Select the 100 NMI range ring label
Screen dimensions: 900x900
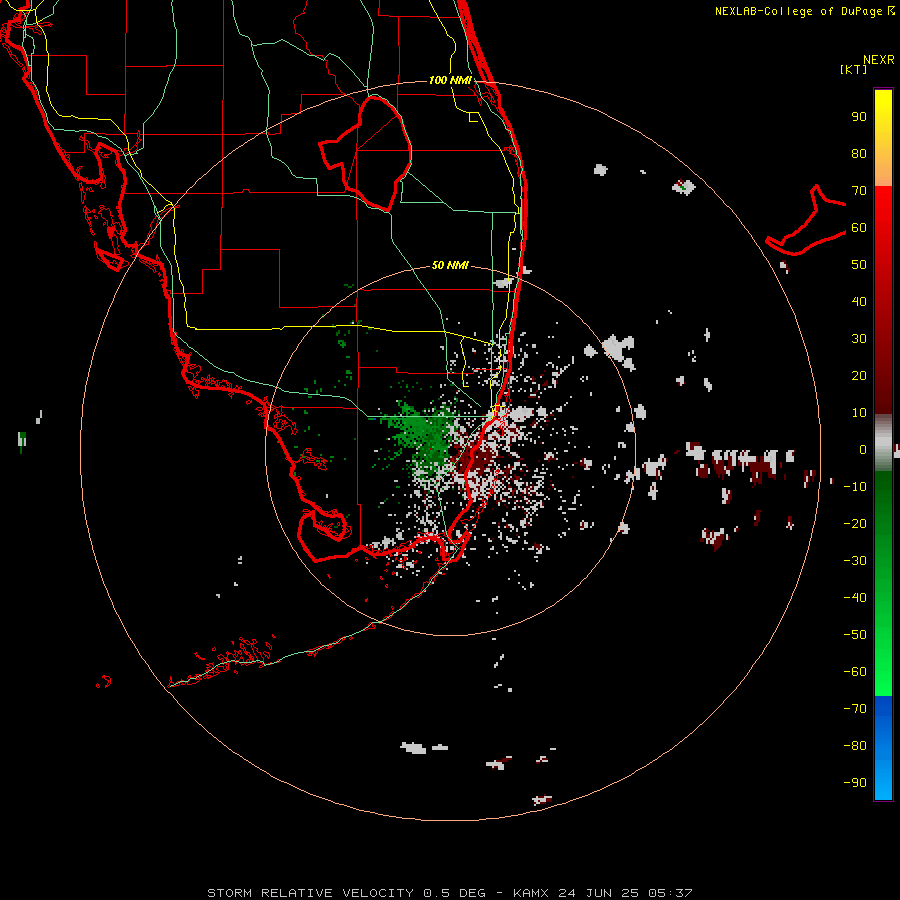[x=450, y=80]
